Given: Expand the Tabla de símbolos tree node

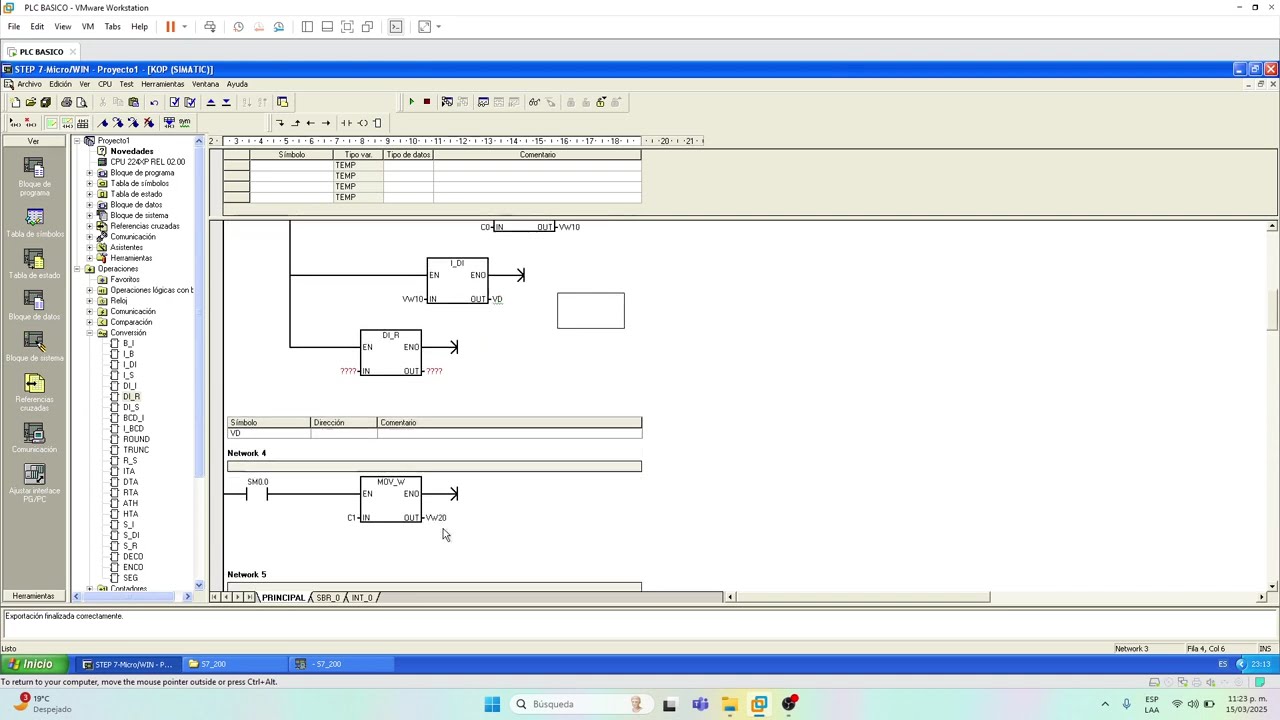Looking at the screenshot, I should coord(89,184).
